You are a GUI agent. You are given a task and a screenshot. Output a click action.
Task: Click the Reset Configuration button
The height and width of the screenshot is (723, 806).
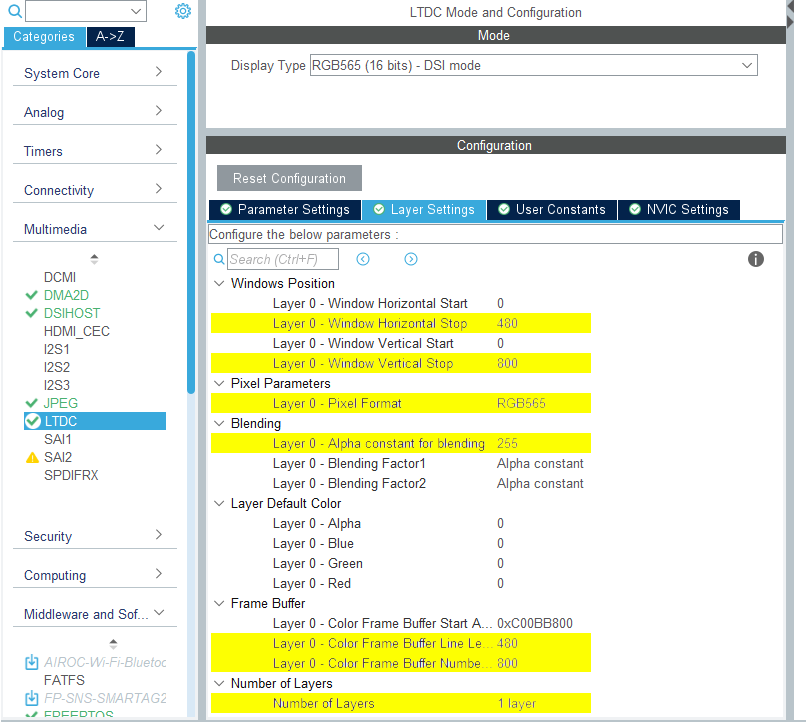[x=289, y=179]
